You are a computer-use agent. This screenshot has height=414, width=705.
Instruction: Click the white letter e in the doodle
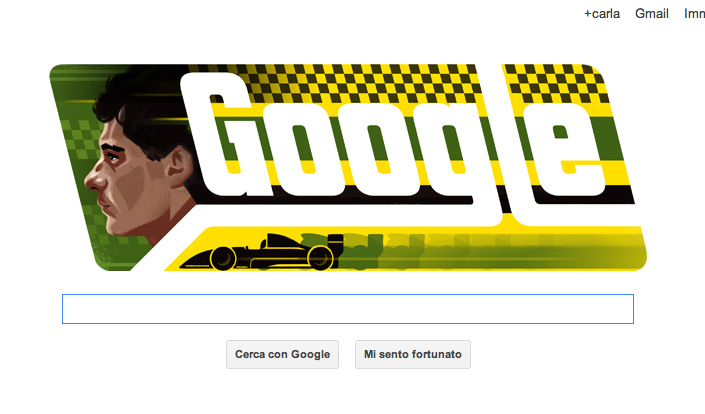click(x=567, y=151)
